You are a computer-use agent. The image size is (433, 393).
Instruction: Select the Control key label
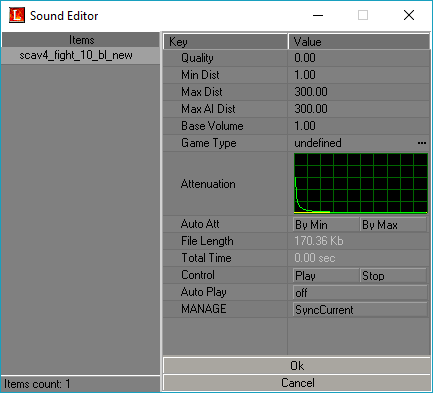coord(198,275)
